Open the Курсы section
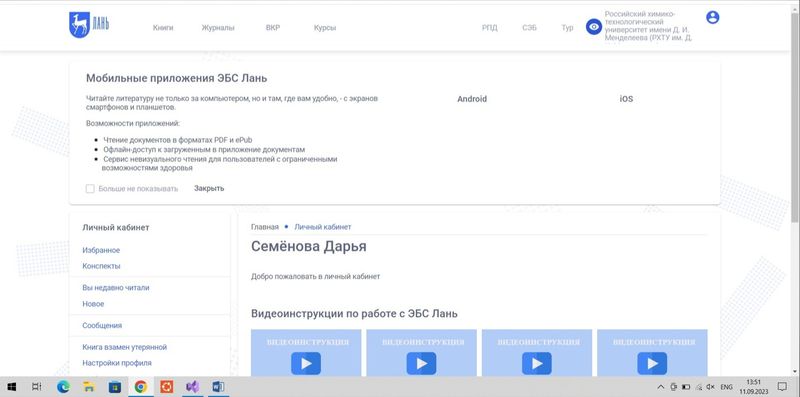800x397 pixels. tap(325, 28)
